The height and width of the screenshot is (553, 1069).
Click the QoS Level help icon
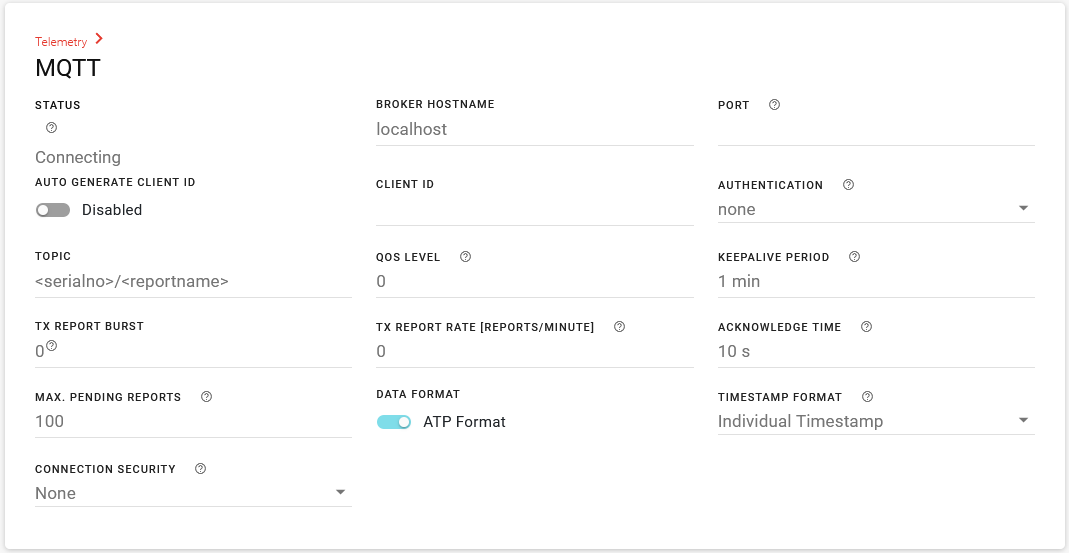[x=465, y=257]
